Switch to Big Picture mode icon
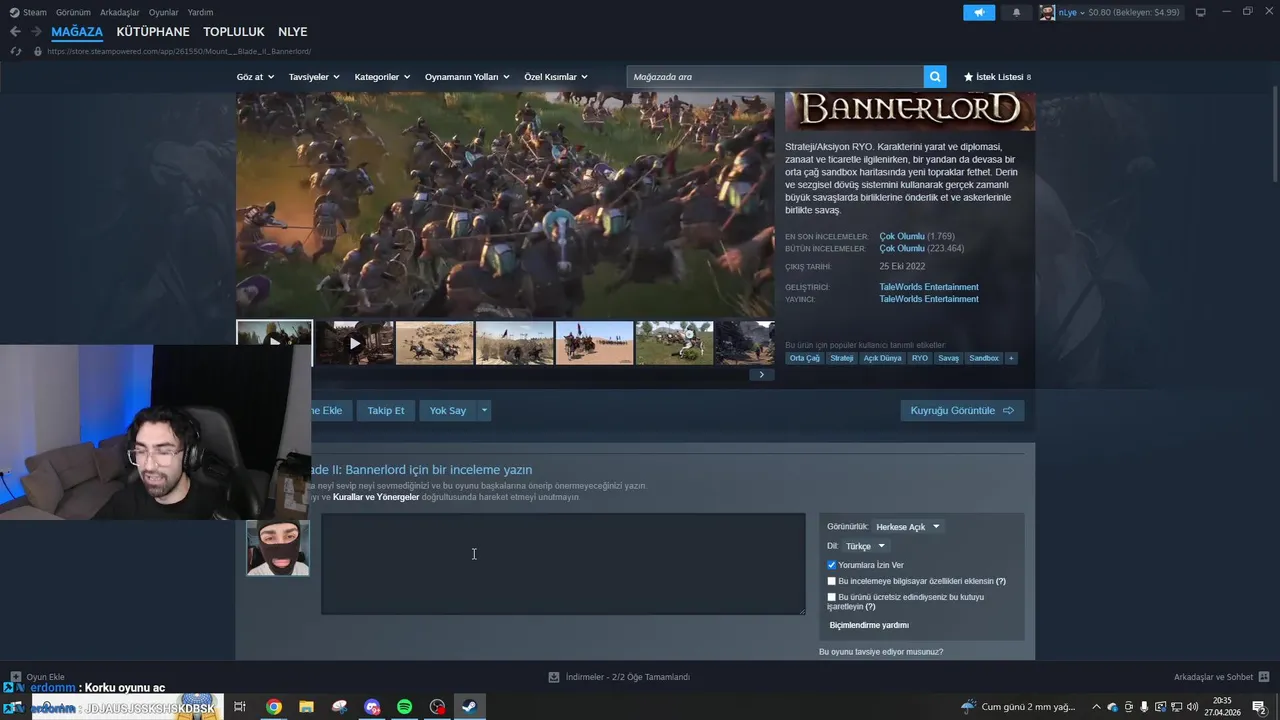The width and height of the screenshot is (1280, 720). pos(1200,12)
